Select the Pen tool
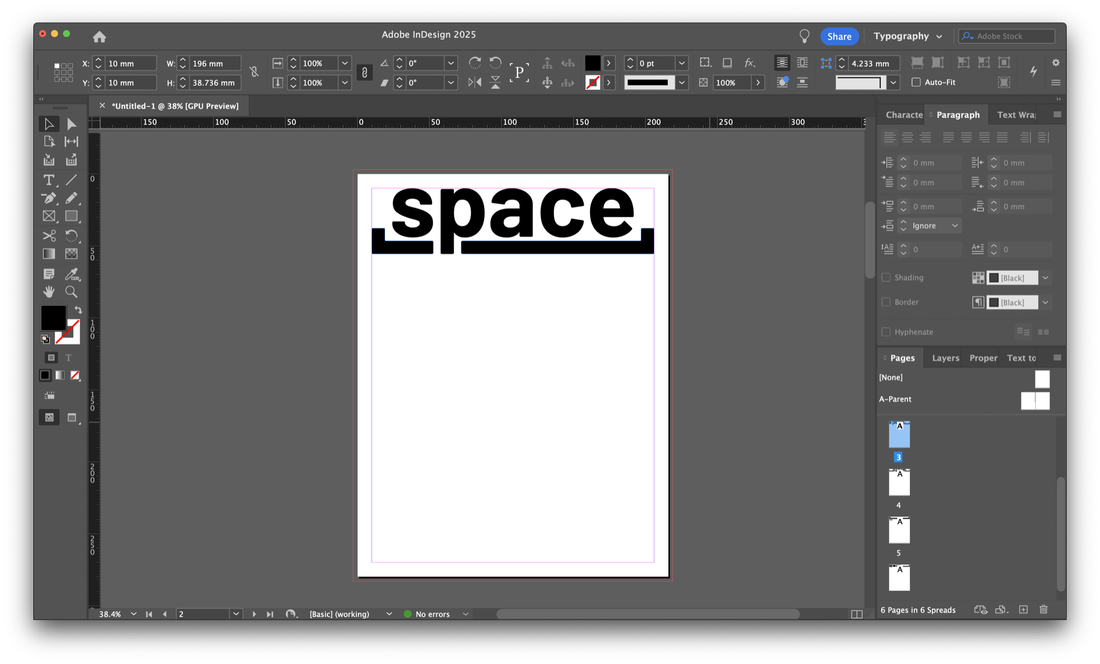The image size is (1100, 664). tap(48, 198)
